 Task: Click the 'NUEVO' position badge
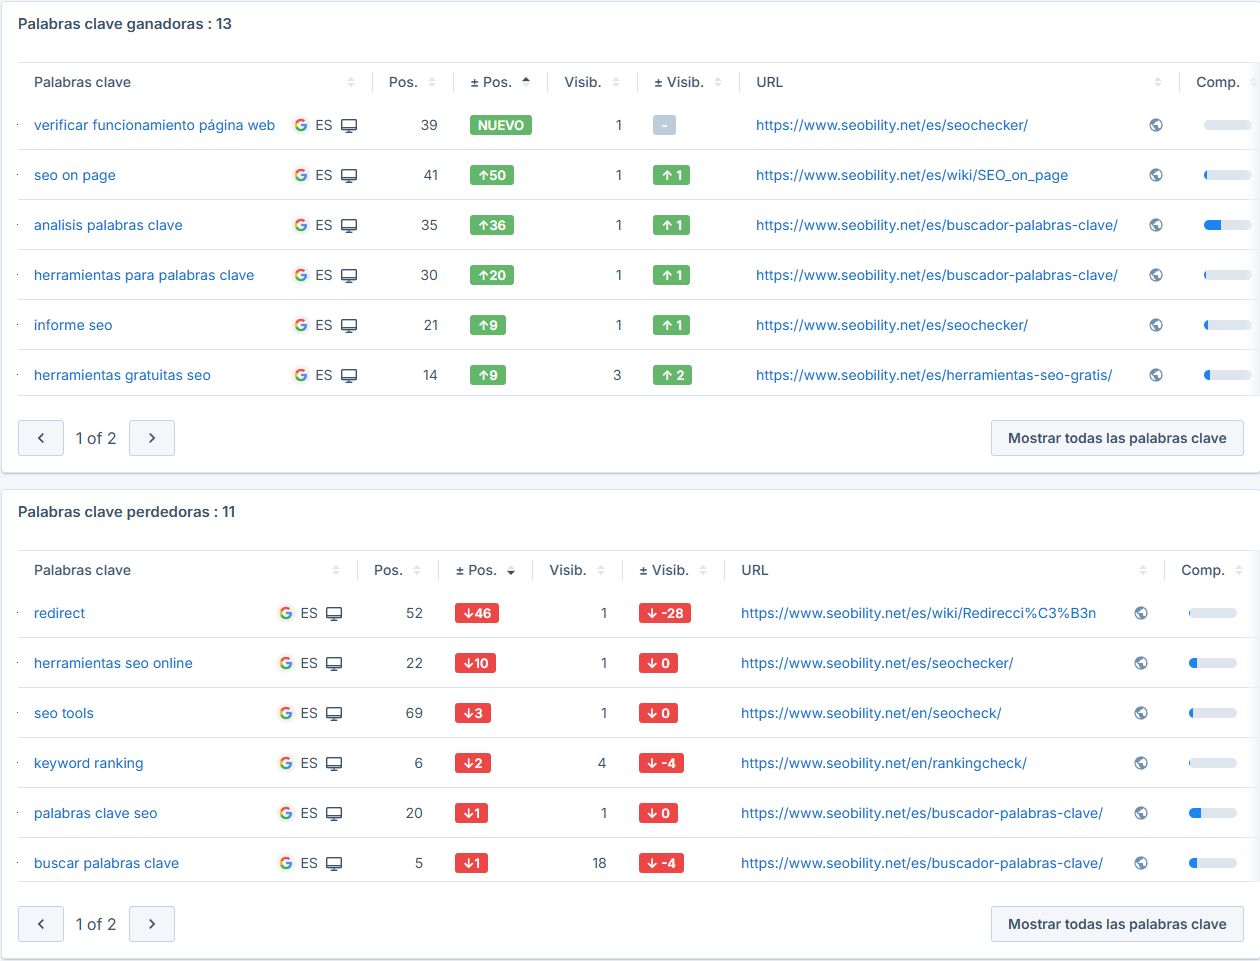pos(501,125)
